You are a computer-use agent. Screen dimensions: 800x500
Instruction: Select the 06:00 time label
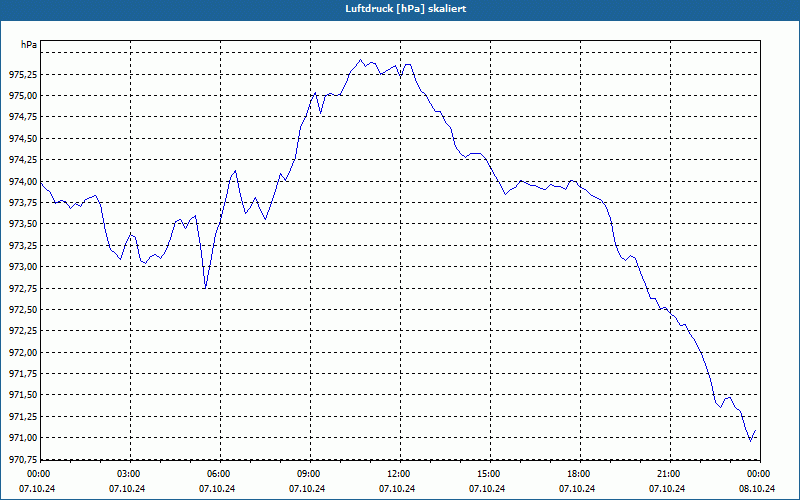[x=220, y=474]
